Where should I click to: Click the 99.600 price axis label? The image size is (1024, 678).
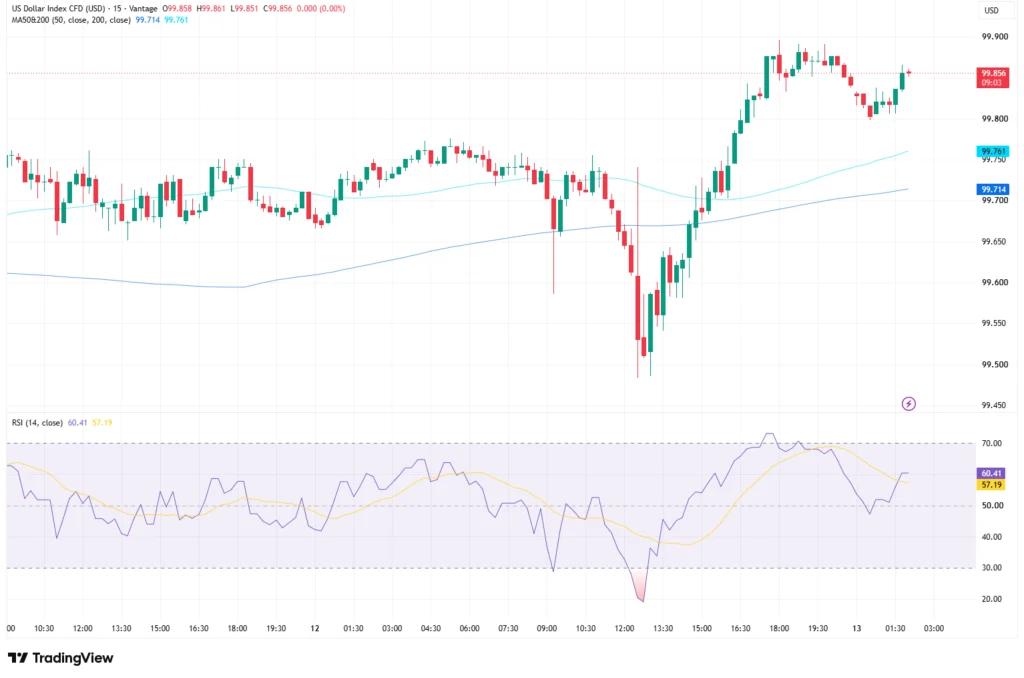(995, 283)
